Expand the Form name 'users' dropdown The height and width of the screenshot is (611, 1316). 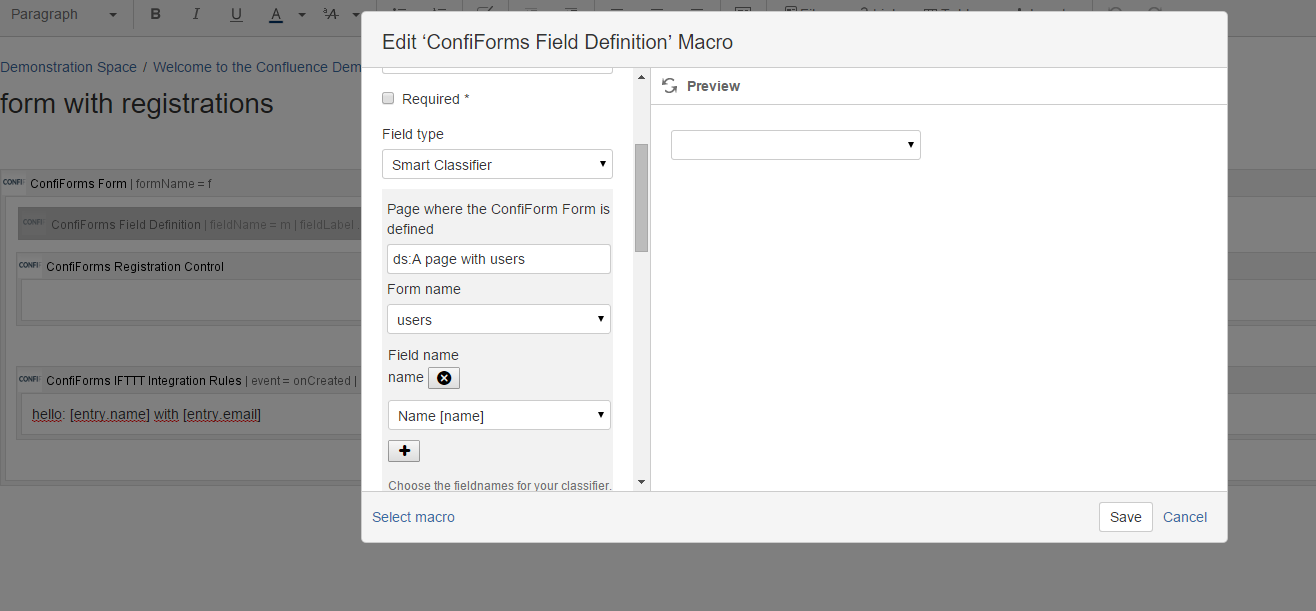click(498, 319)
